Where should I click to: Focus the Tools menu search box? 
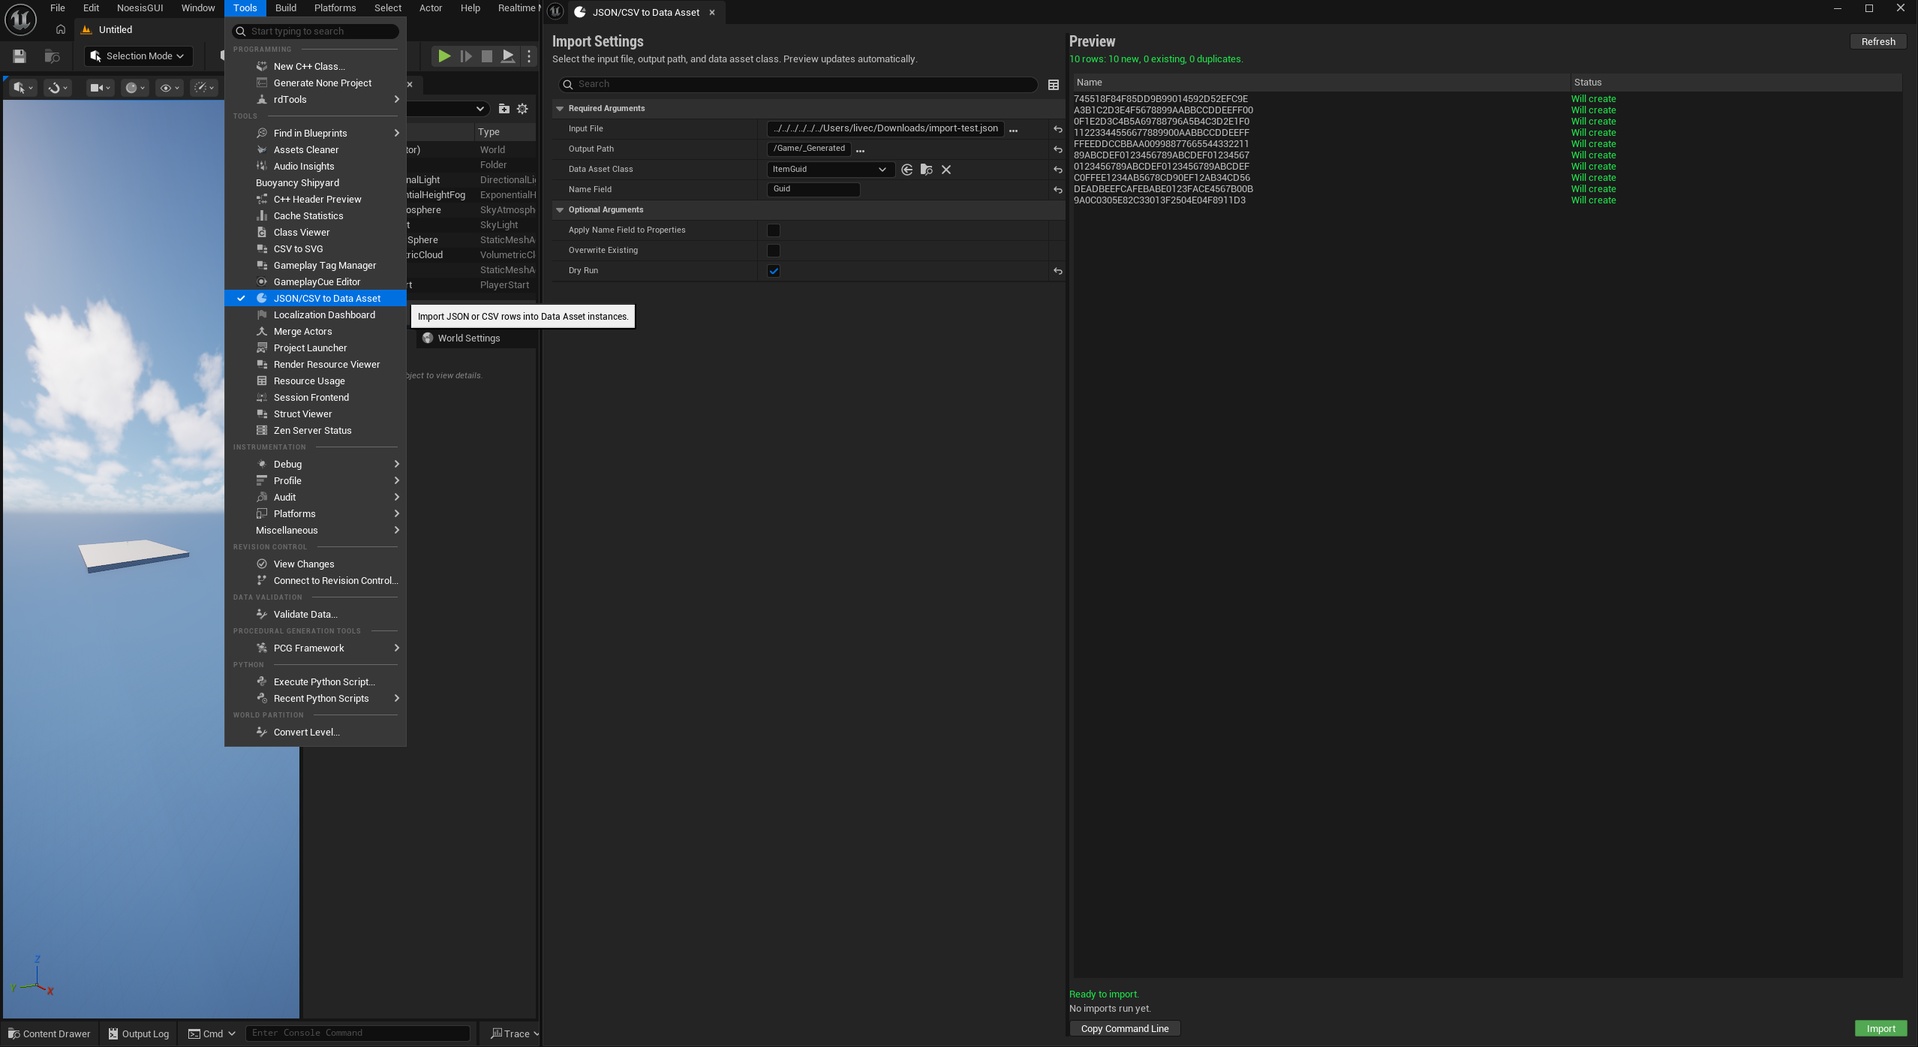[x=316, y=31]
